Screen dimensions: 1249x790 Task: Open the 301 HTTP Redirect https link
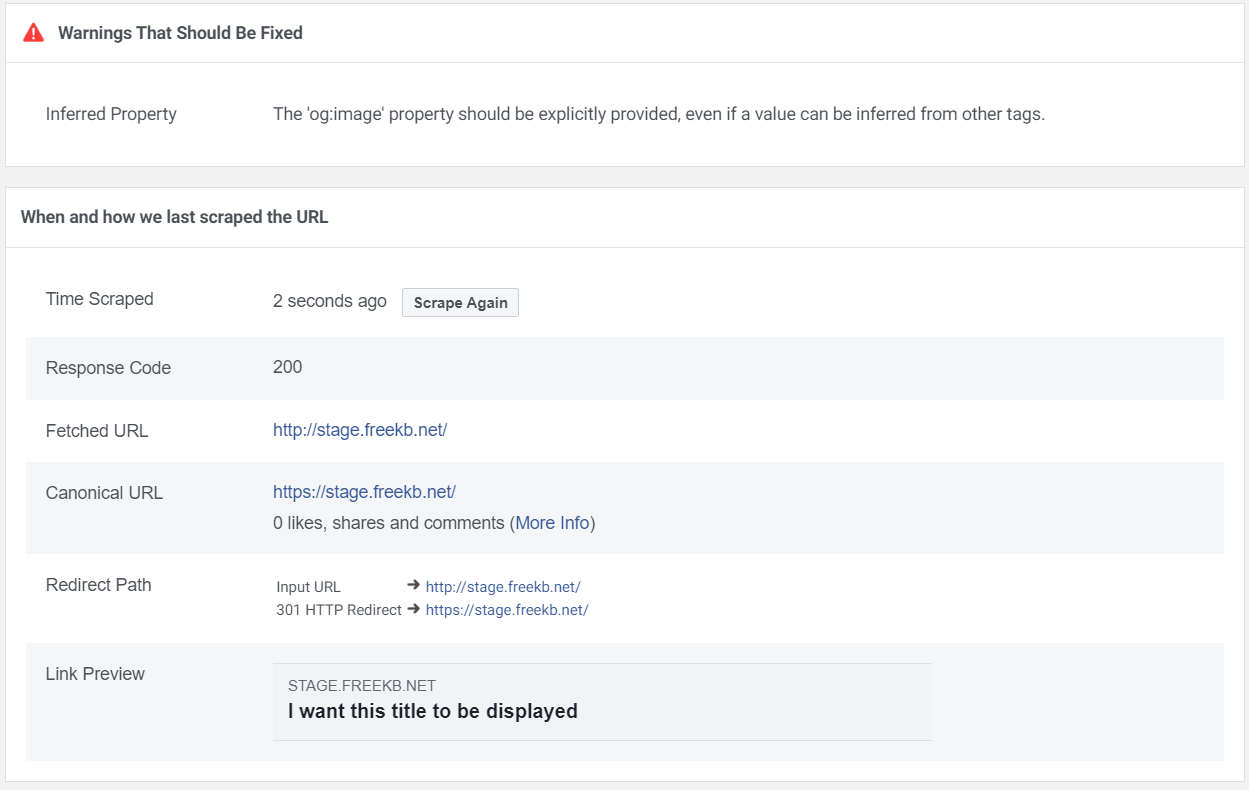click(x=507, y=610)
